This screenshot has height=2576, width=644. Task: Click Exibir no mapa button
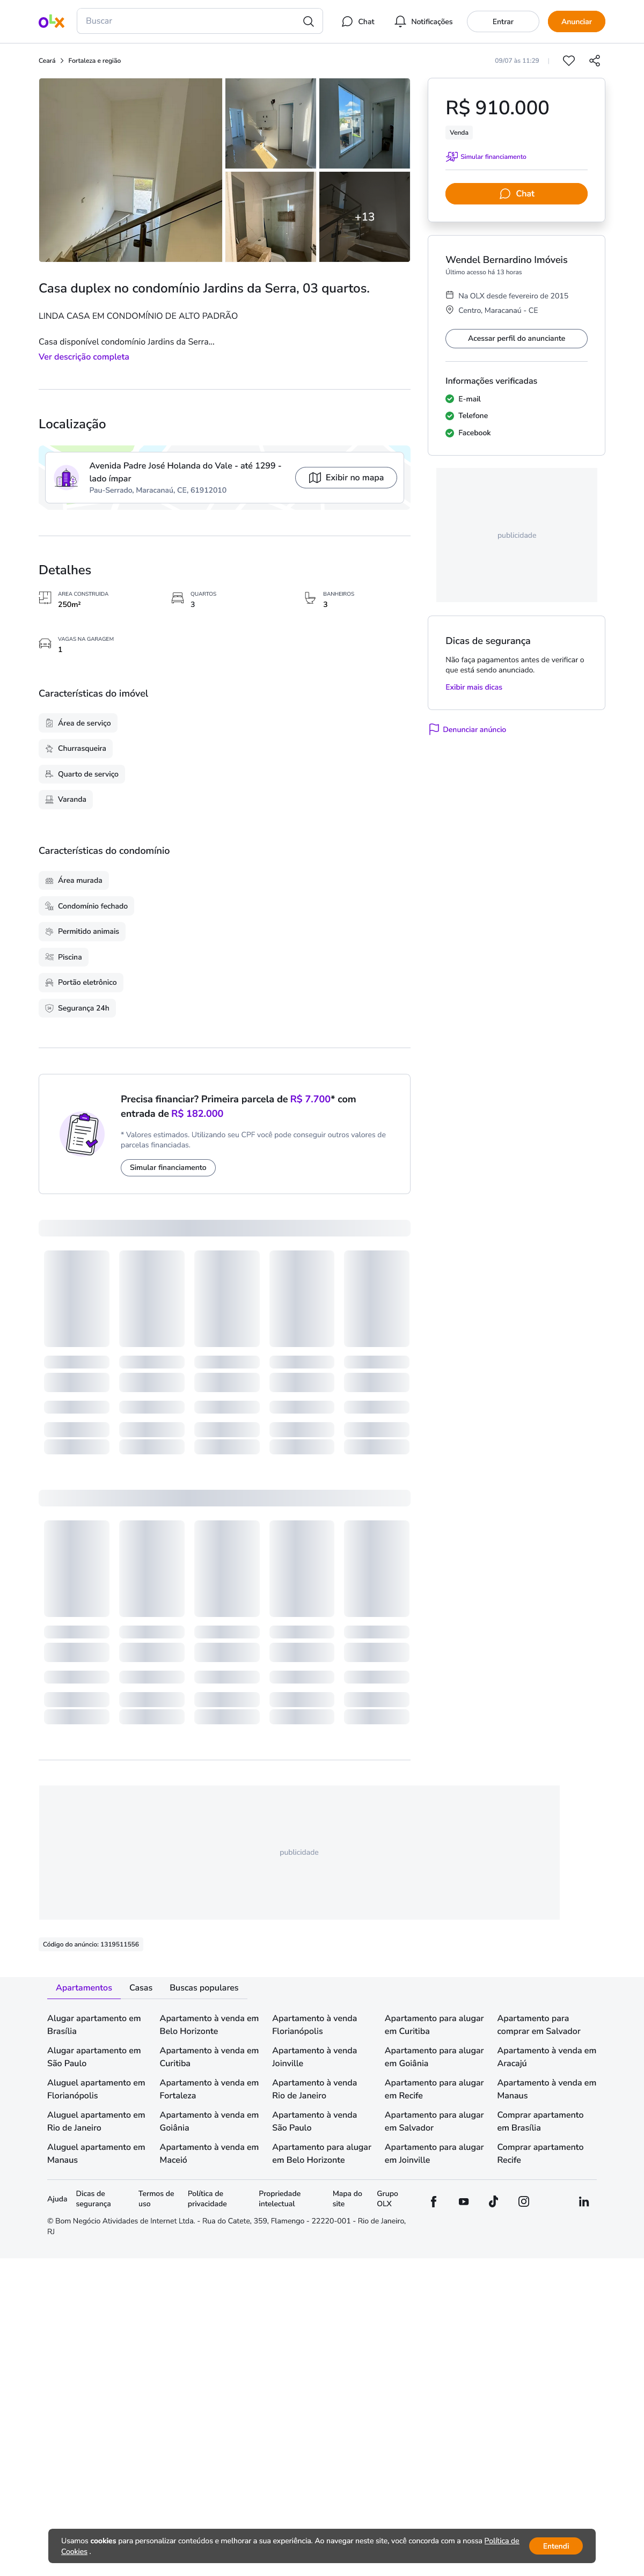tap(346, 478)
